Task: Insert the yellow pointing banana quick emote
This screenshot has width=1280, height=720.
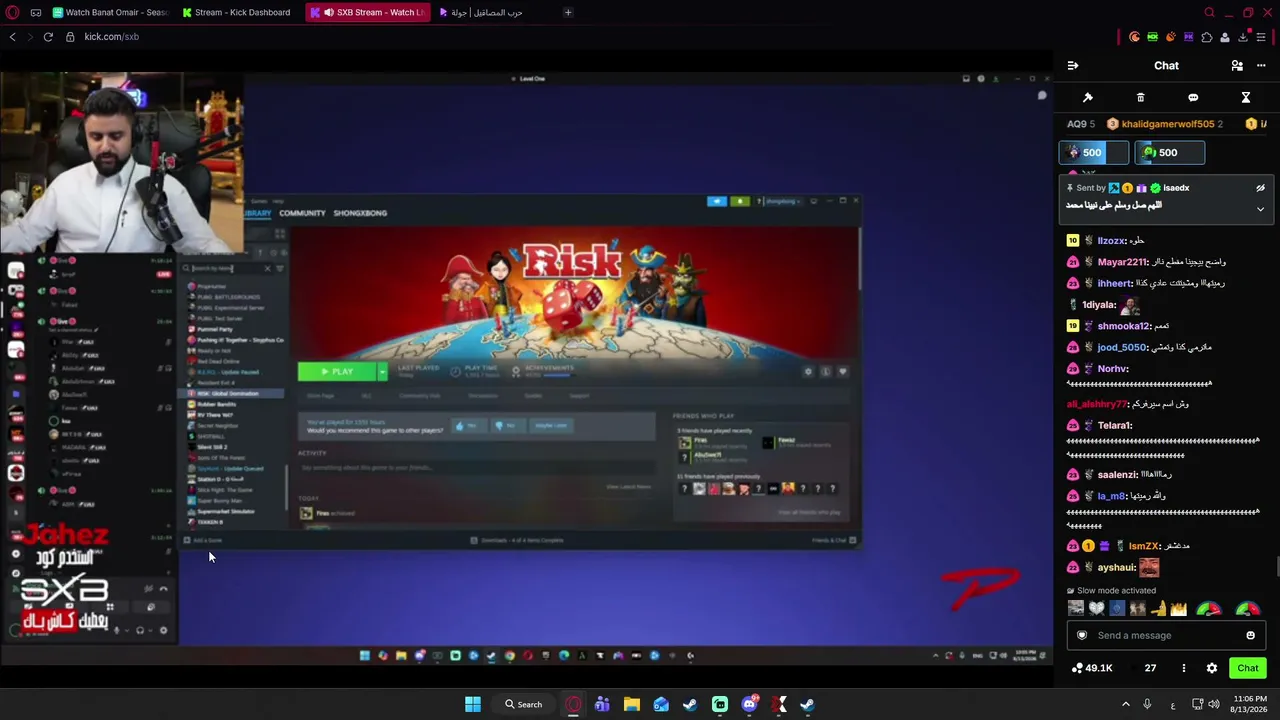Action: [x=1158, y=608]
